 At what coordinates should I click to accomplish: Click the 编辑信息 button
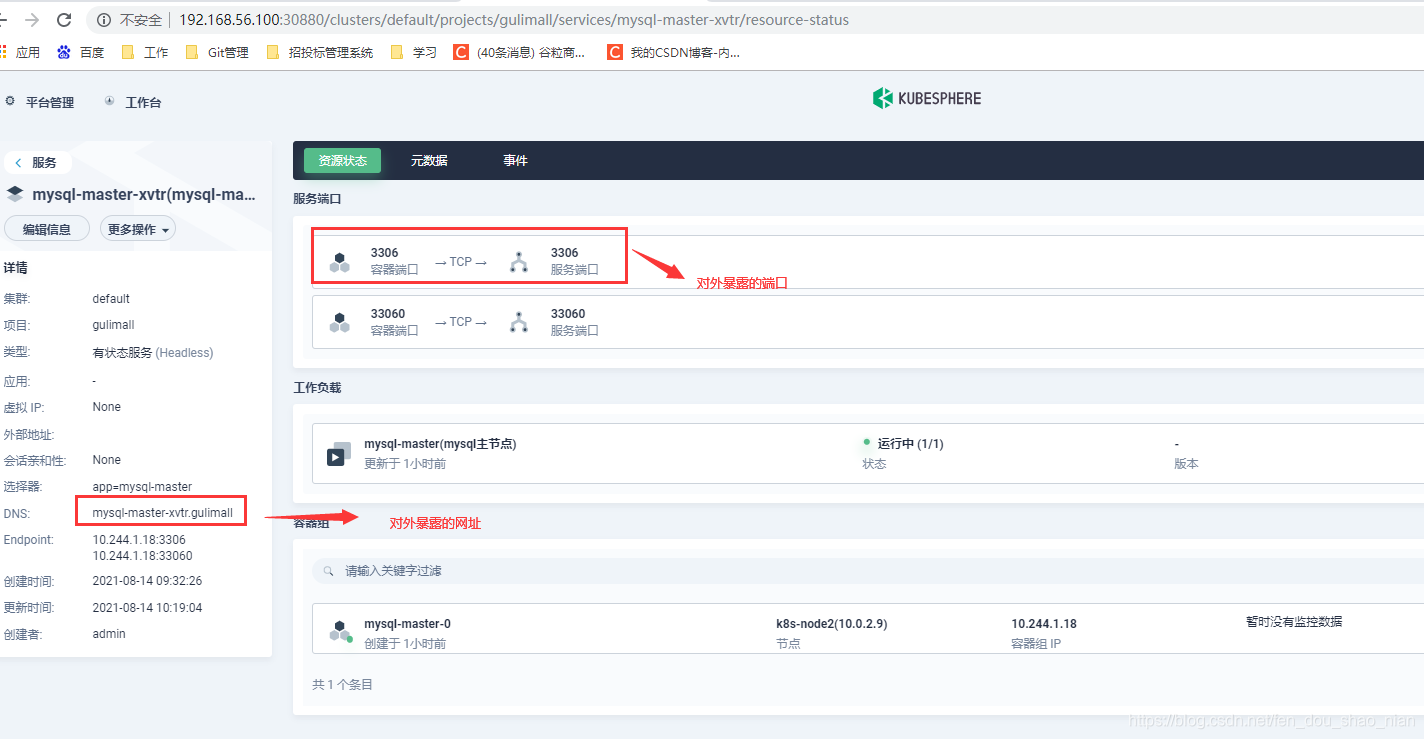47,229
